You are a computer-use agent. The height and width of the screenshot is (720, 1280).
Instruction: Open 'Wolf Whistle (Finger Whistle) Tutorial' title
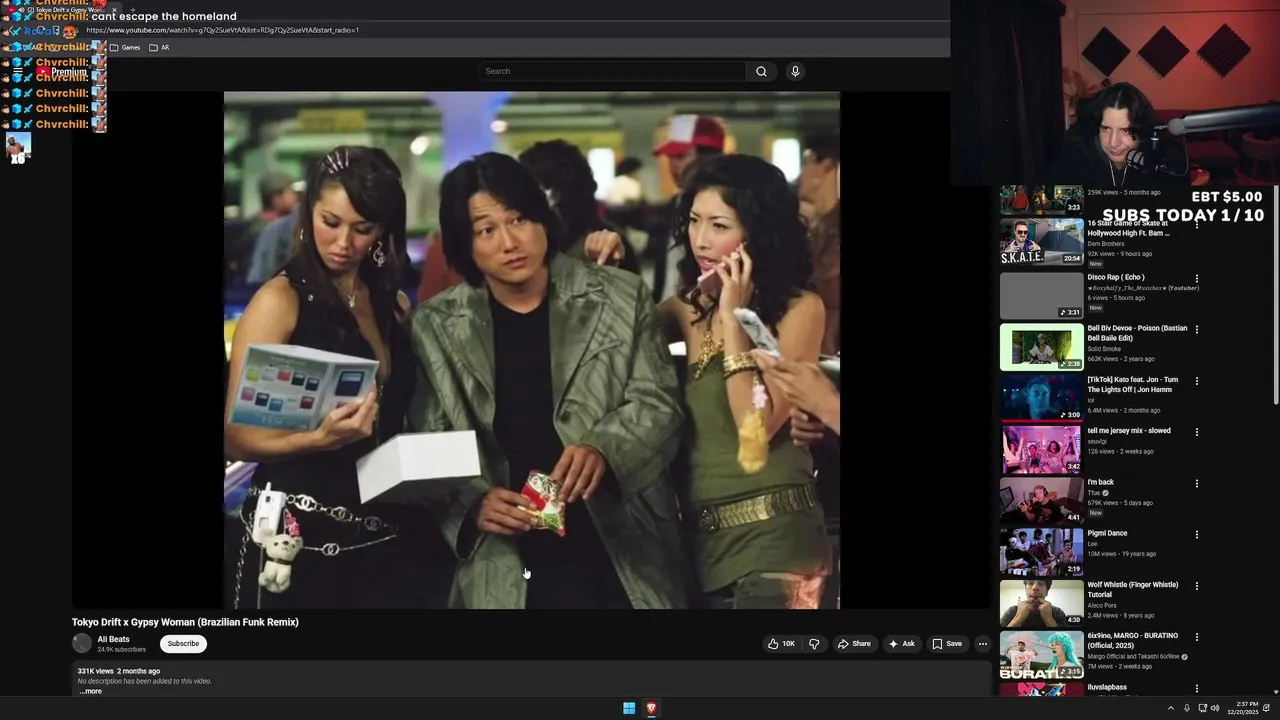pos(1133,589)
